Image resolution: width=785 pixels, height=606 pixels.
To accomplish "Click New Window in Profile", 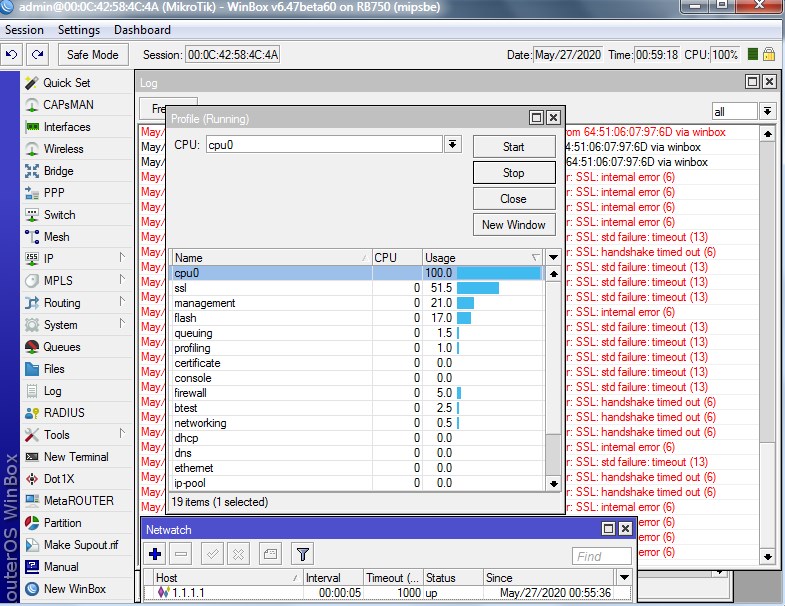I will coord(514,225).
